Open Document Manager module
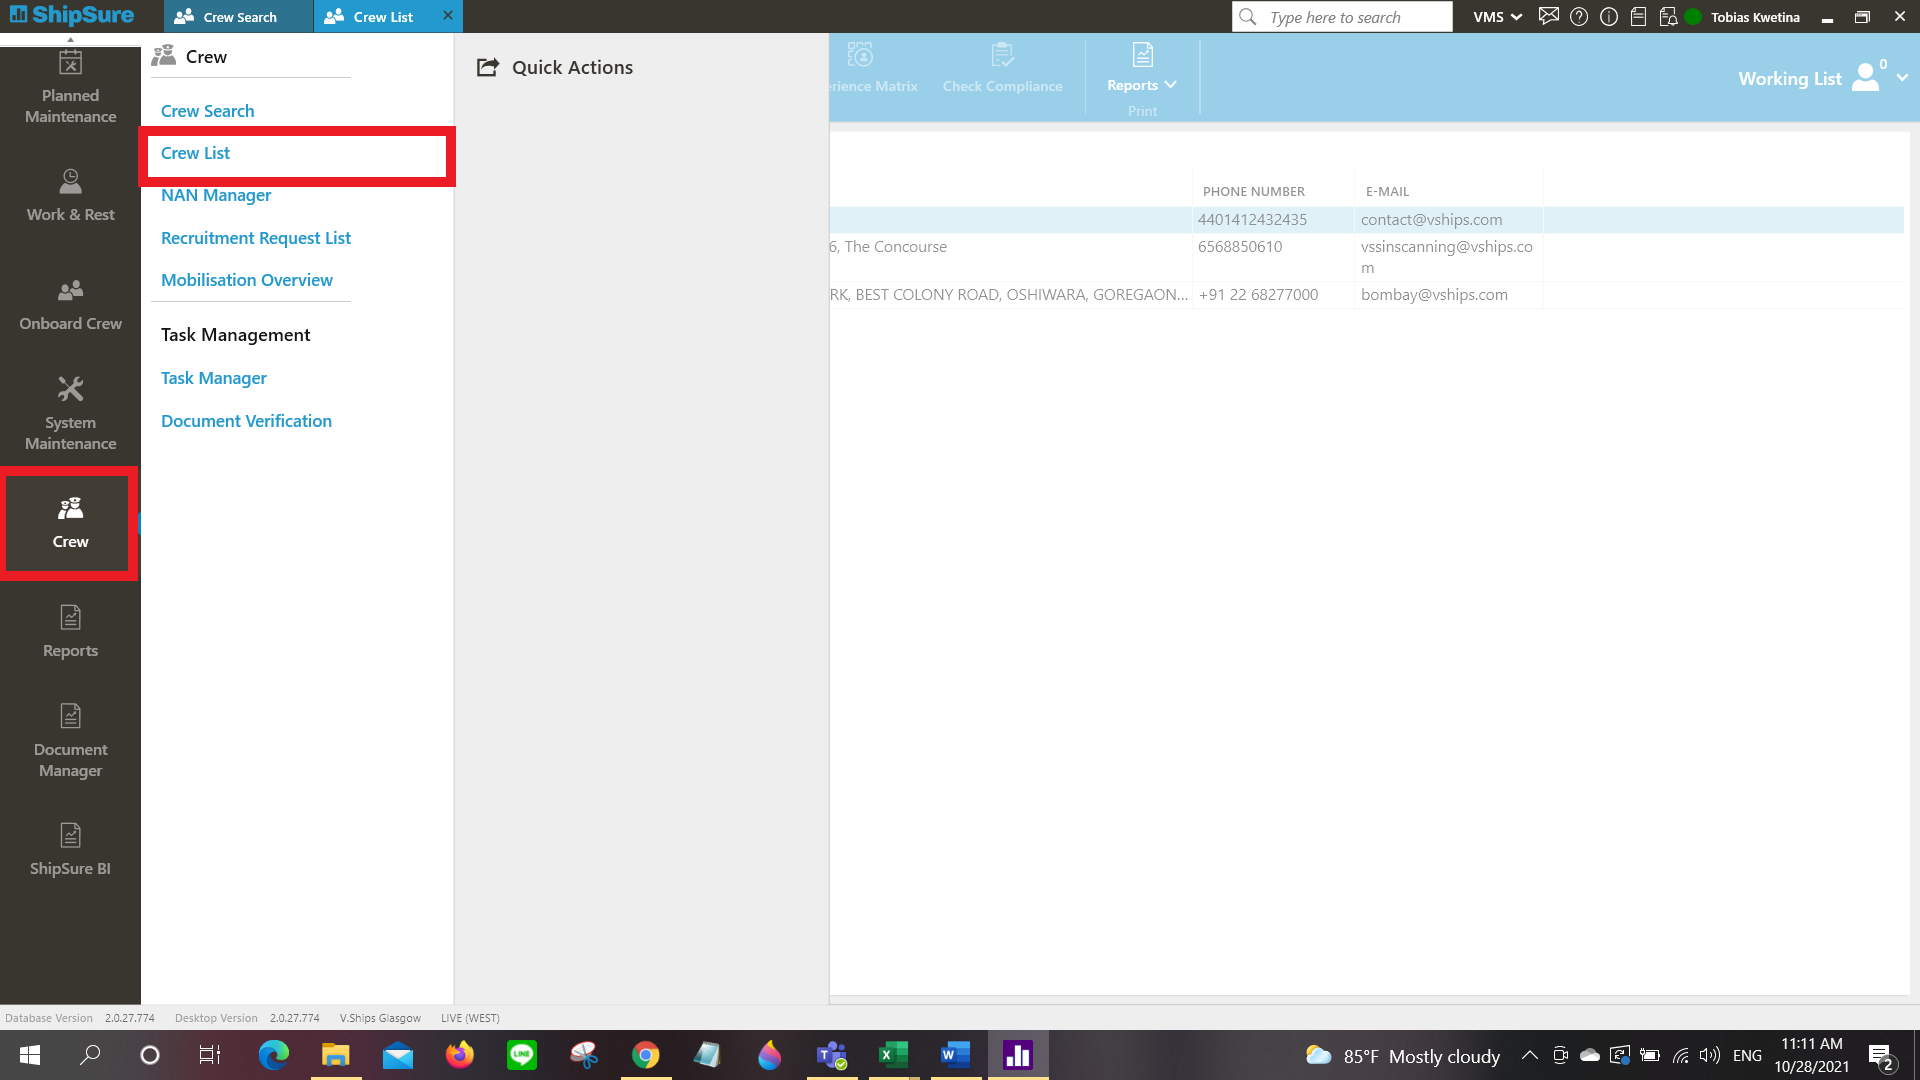This screenshot has height=1080, width=1920. point(70,741)
